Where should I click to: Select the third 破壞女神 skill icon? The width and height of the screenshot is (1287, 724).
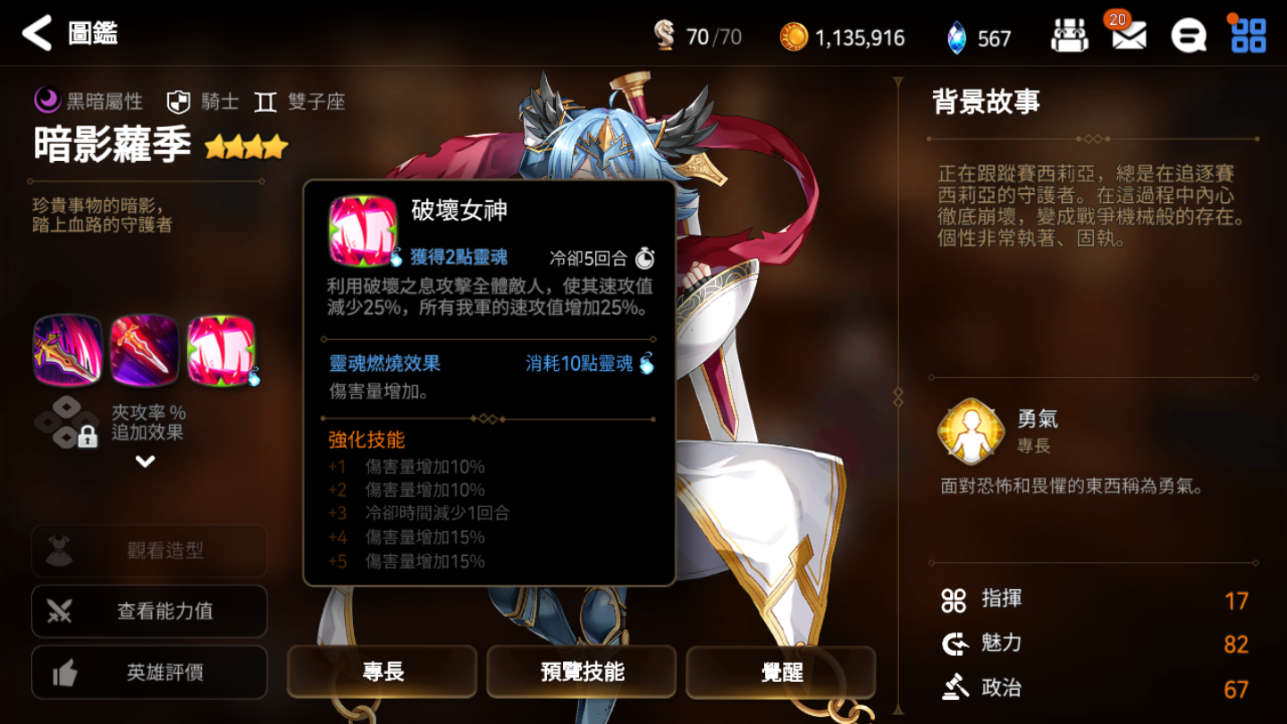tap(221, 351)
